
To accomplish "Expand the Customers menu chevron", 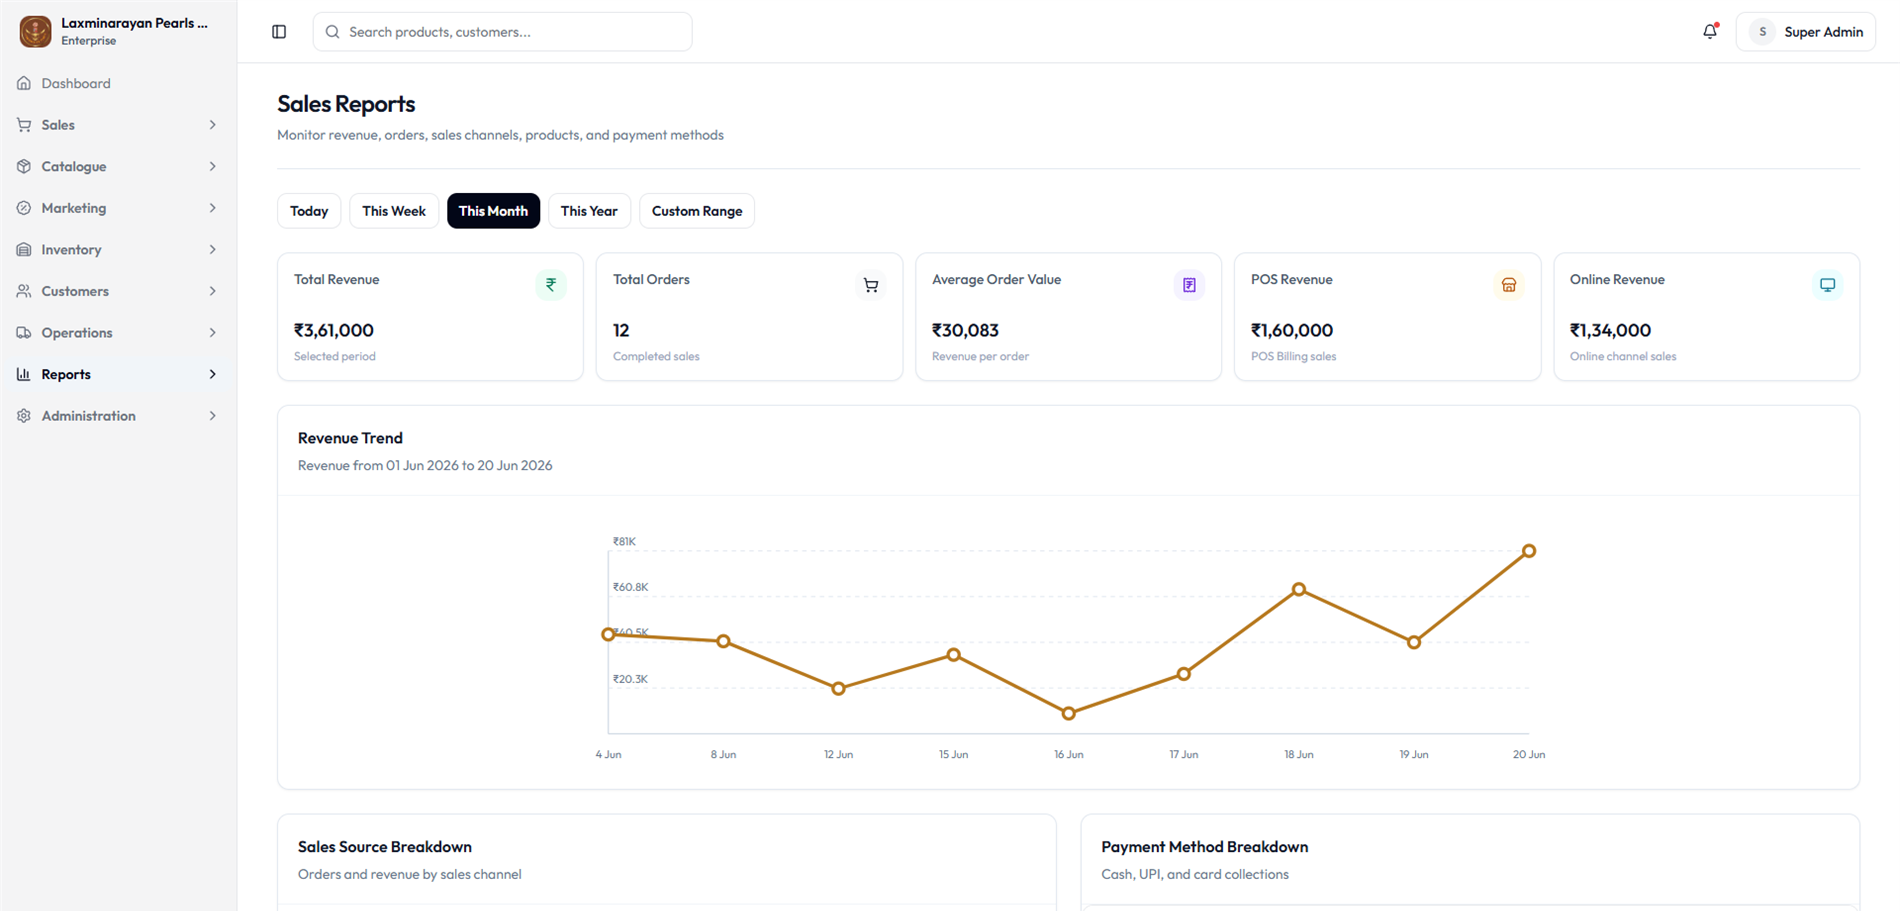I will point(212,291).
